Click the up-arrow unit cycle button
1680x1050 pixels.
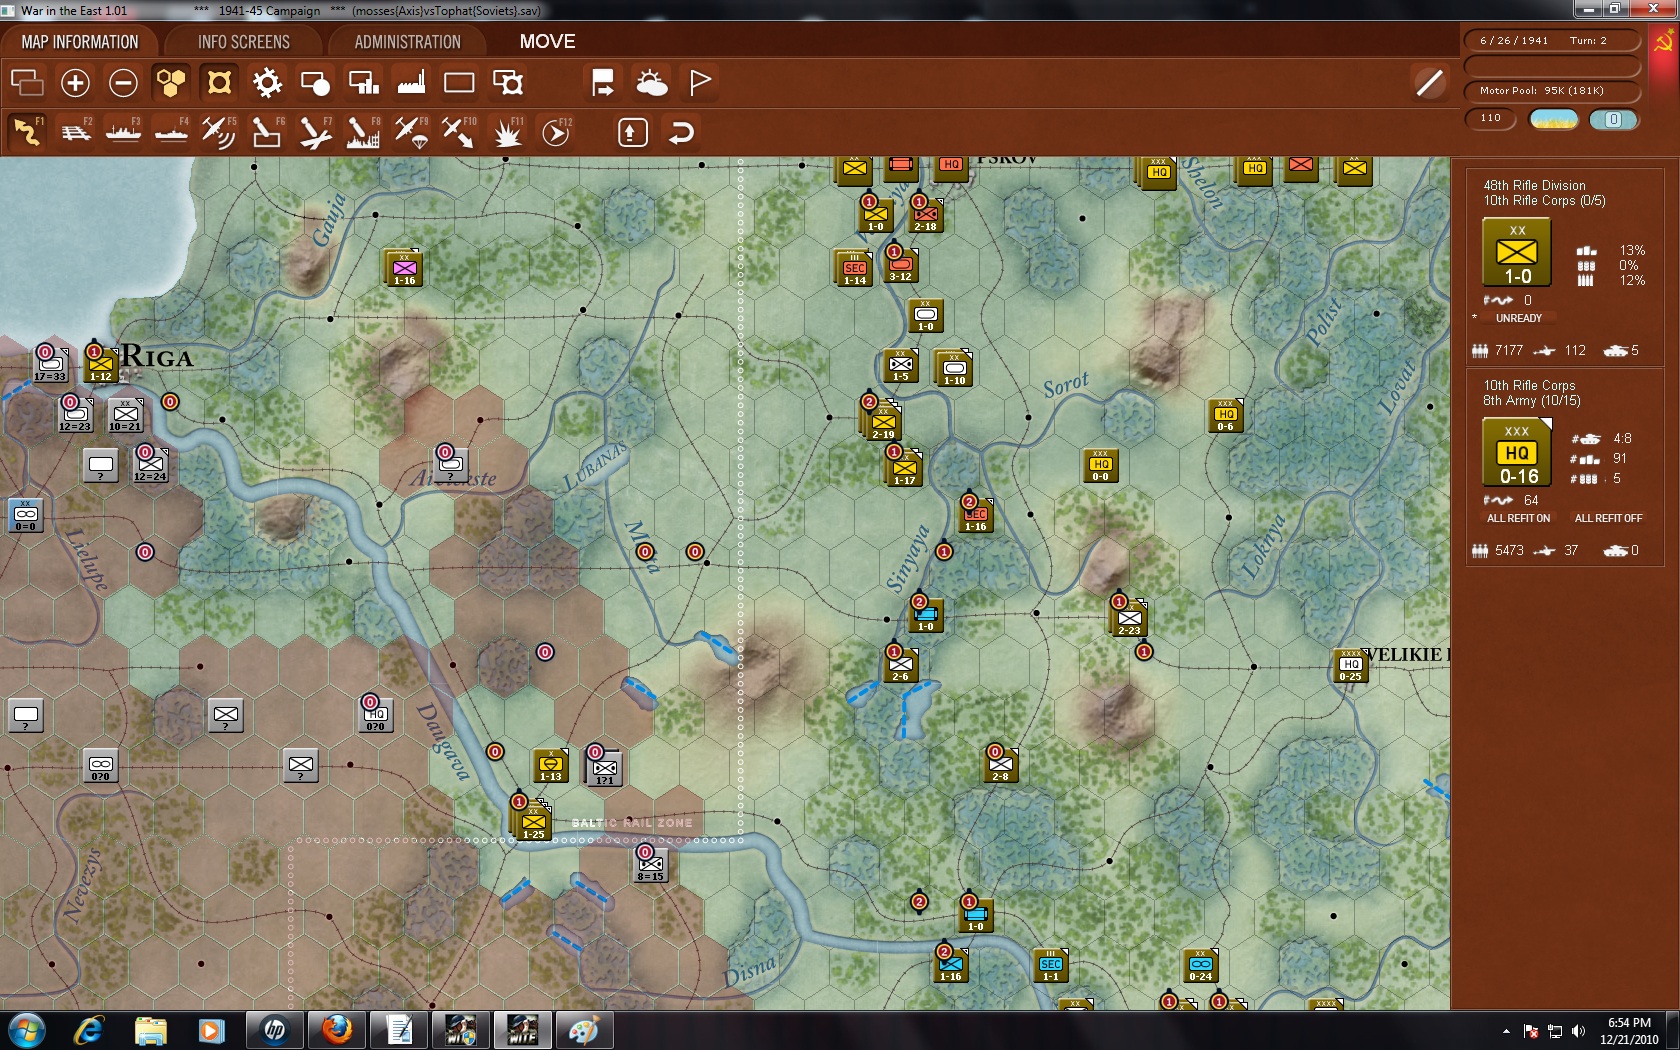(x=631, y=131)
